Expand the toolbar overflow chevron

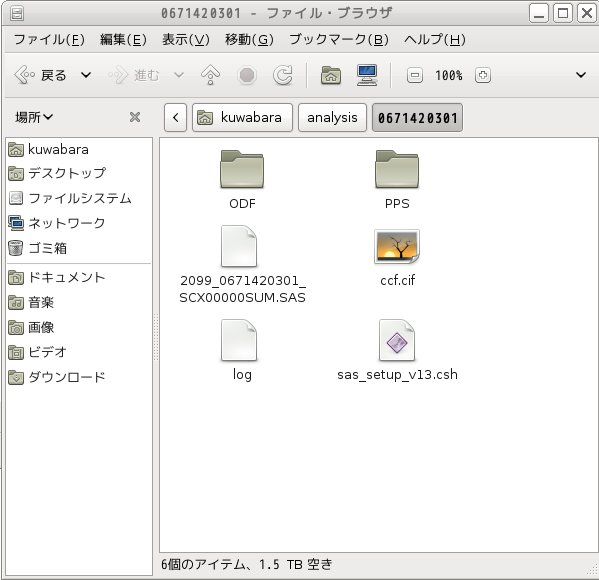point(581,75)
